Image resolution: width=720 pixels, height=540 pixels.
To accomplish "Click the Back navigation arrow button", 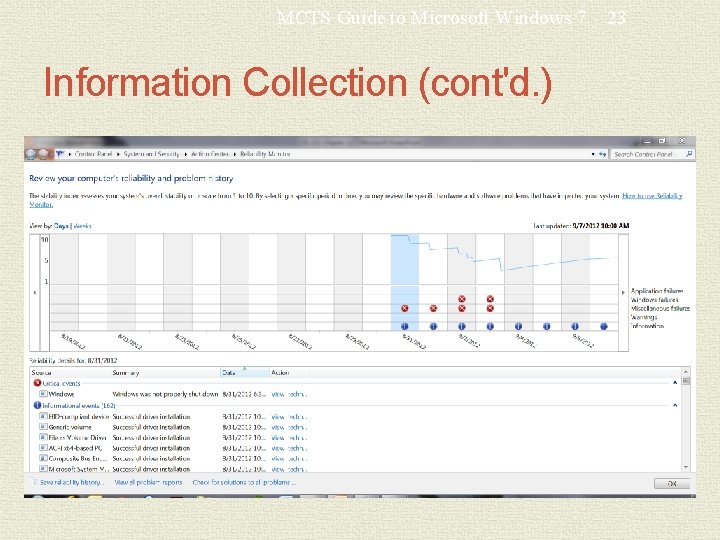I will pos(31,154).
